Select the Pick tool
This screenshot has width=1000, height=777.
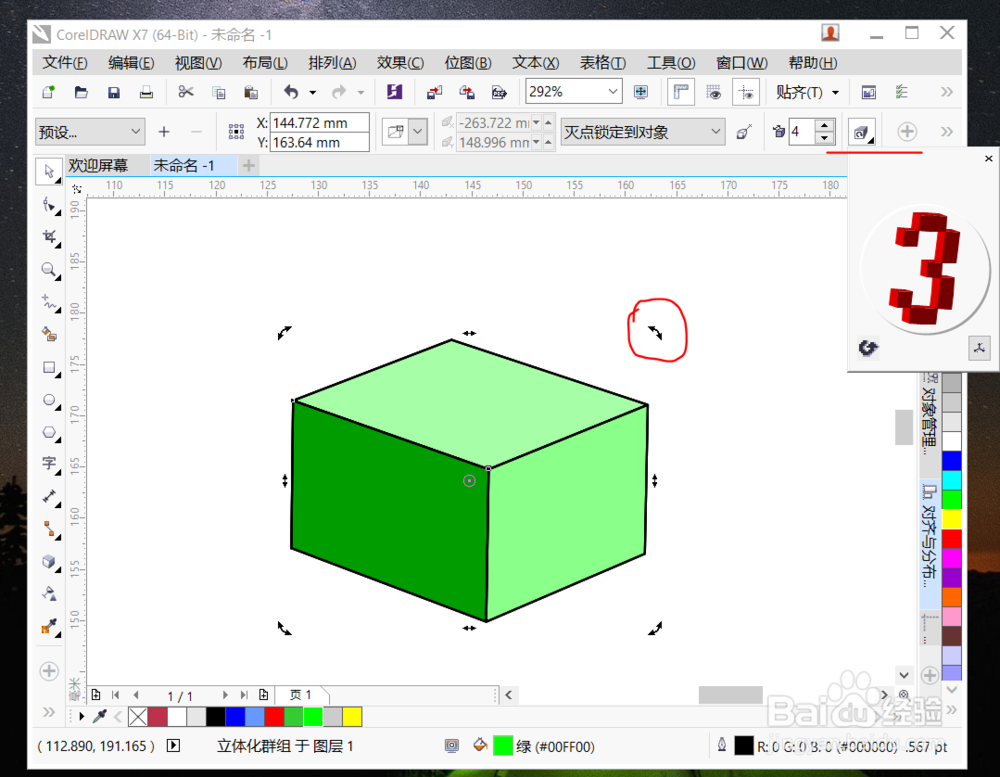click(48, 170)
